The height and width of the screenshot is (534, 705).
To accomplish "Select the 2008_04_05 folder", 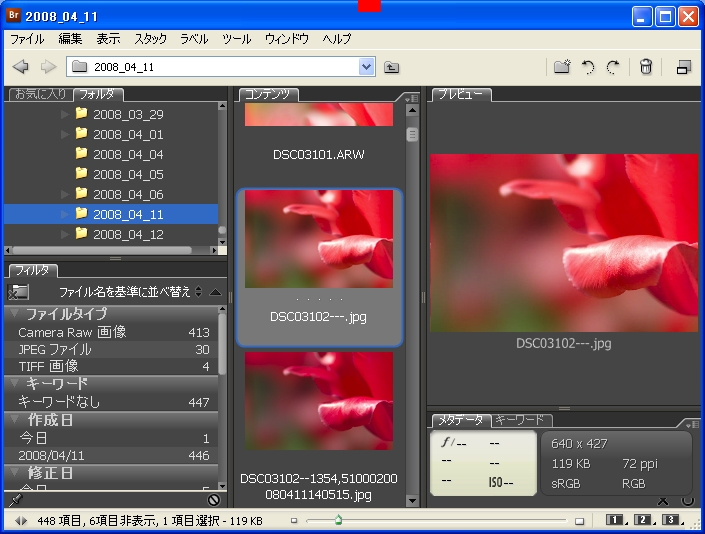I will (128, 174).
